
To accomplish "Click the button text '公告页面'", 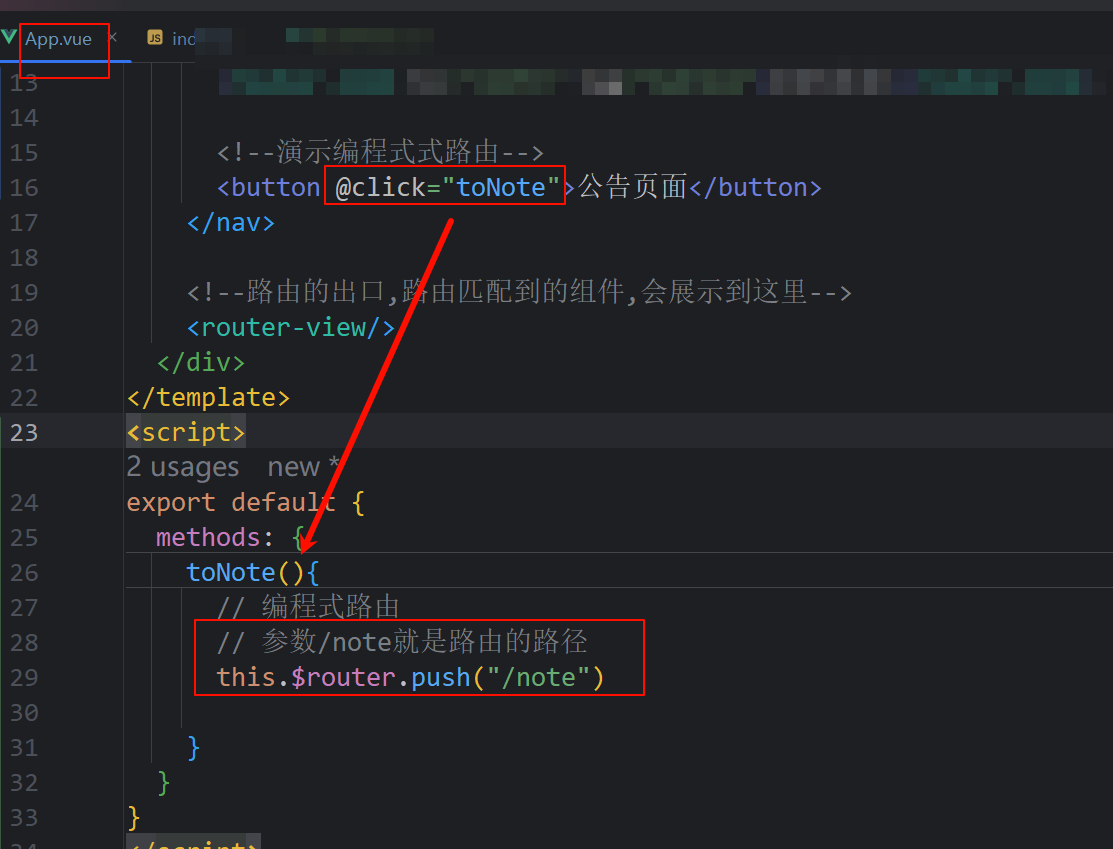I will (x=632, y=187).
